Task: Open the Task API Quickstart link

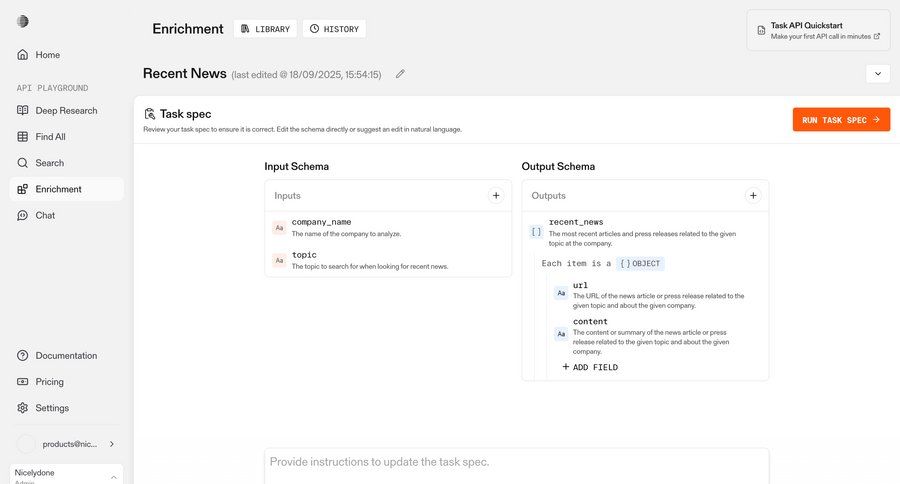Action: pyautogui.click(x=818, y=30)
